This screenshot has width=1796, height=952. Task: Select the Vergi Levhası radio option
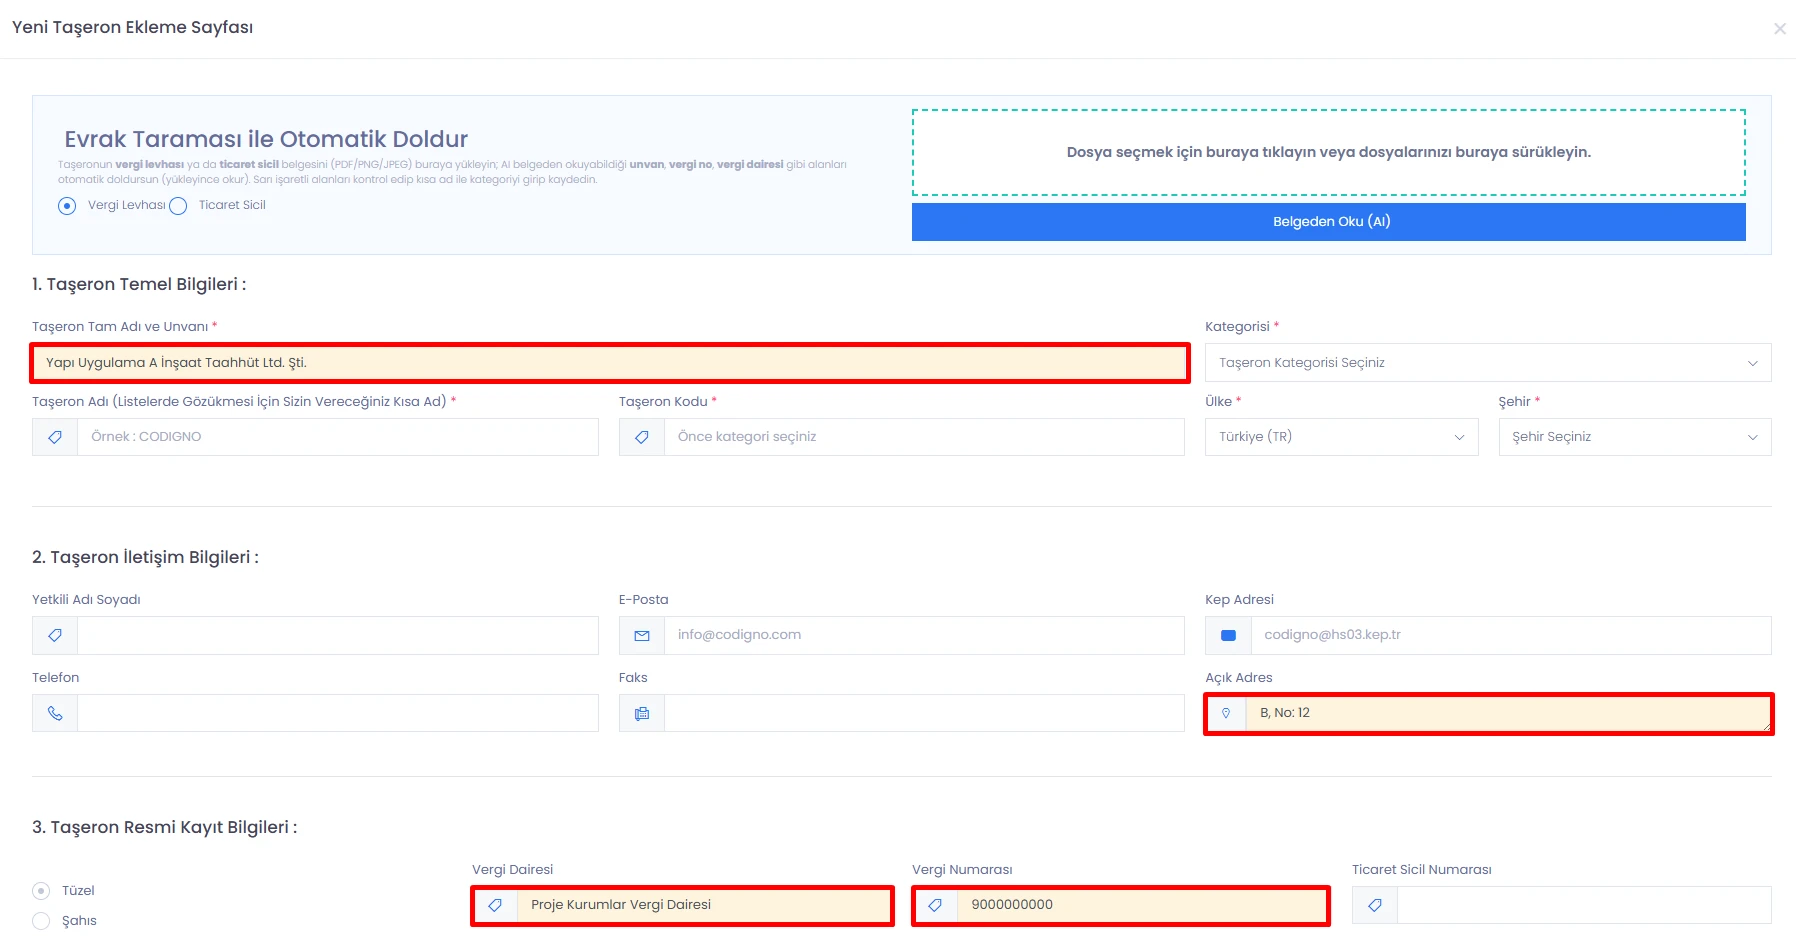tap(67, 206)
